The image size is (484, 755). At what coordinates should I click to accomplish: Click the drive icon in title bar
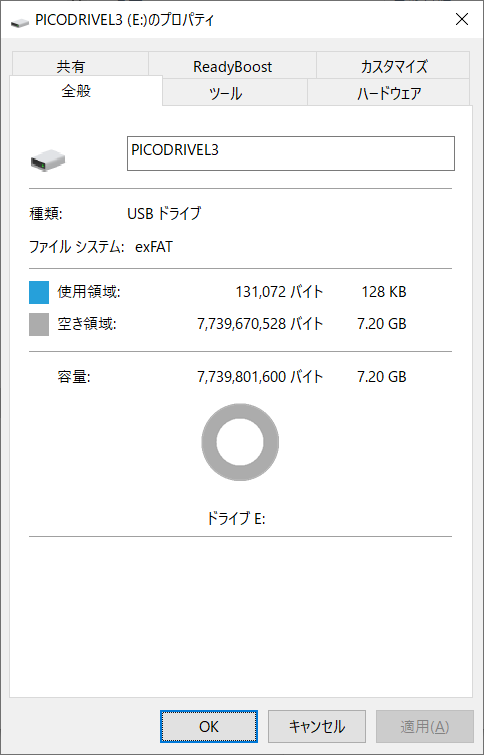pos(19,21)
